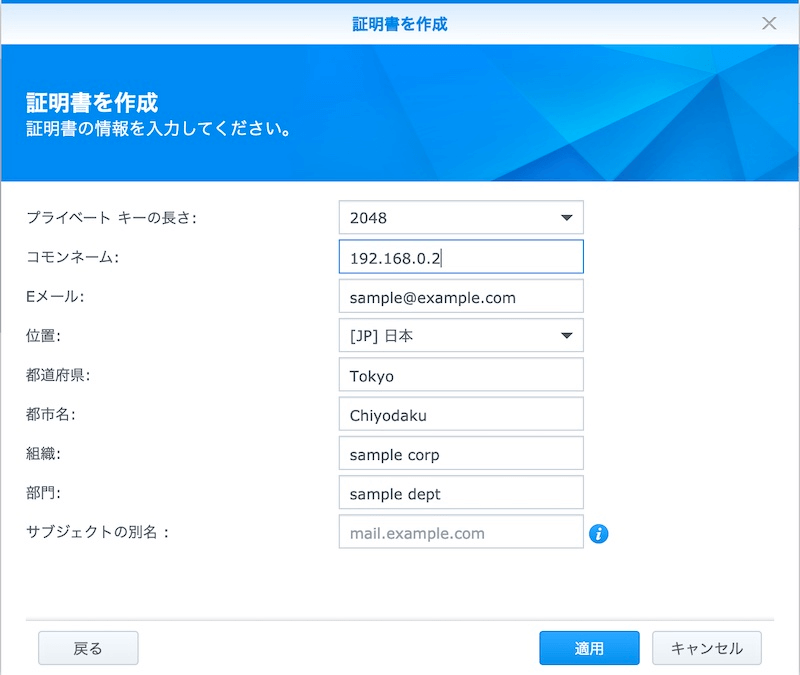Select the 都道府県 field containing Tokyo
Viewport: 800px width, 675px height.
click(461, 376)
